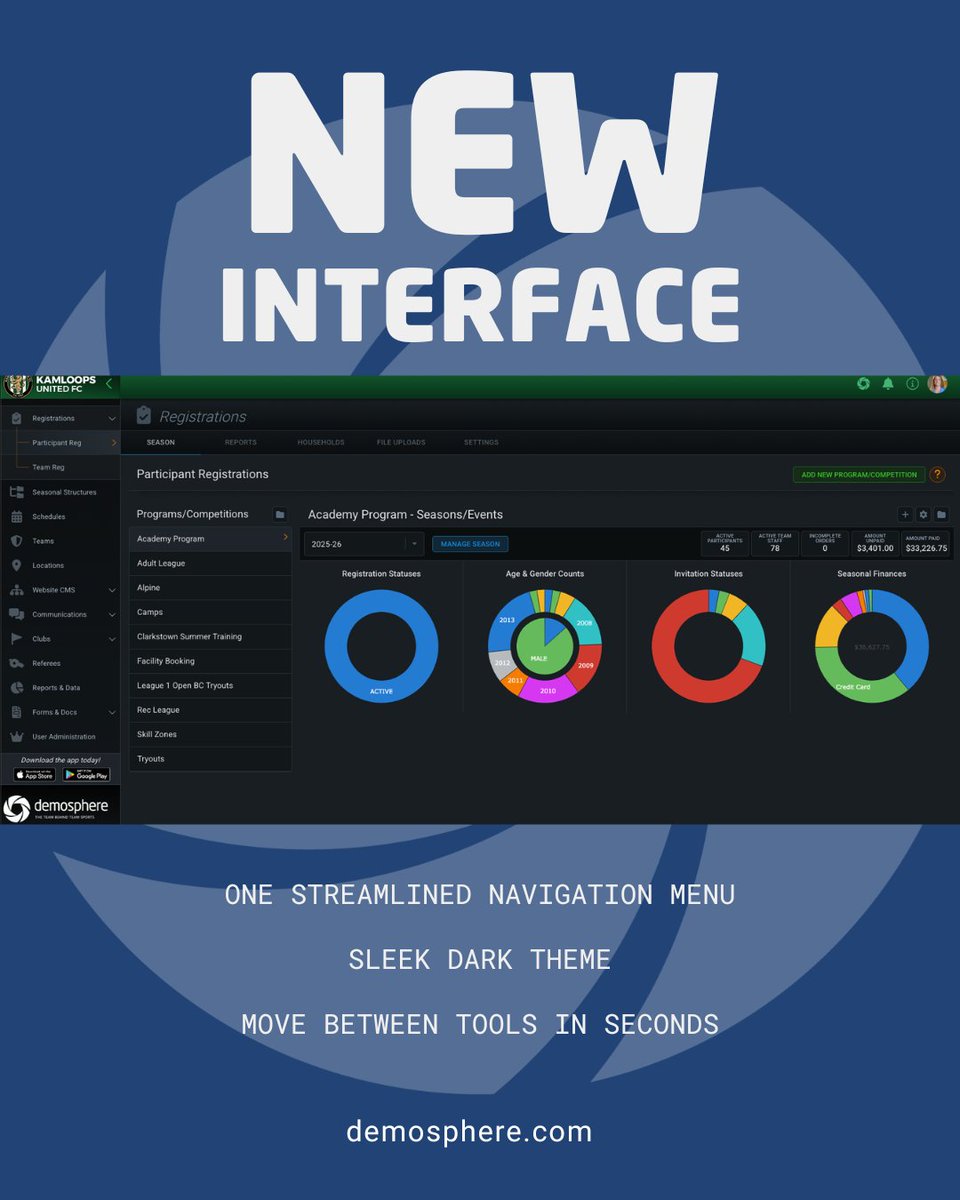Click the Locations pin icon

point(16,565)
